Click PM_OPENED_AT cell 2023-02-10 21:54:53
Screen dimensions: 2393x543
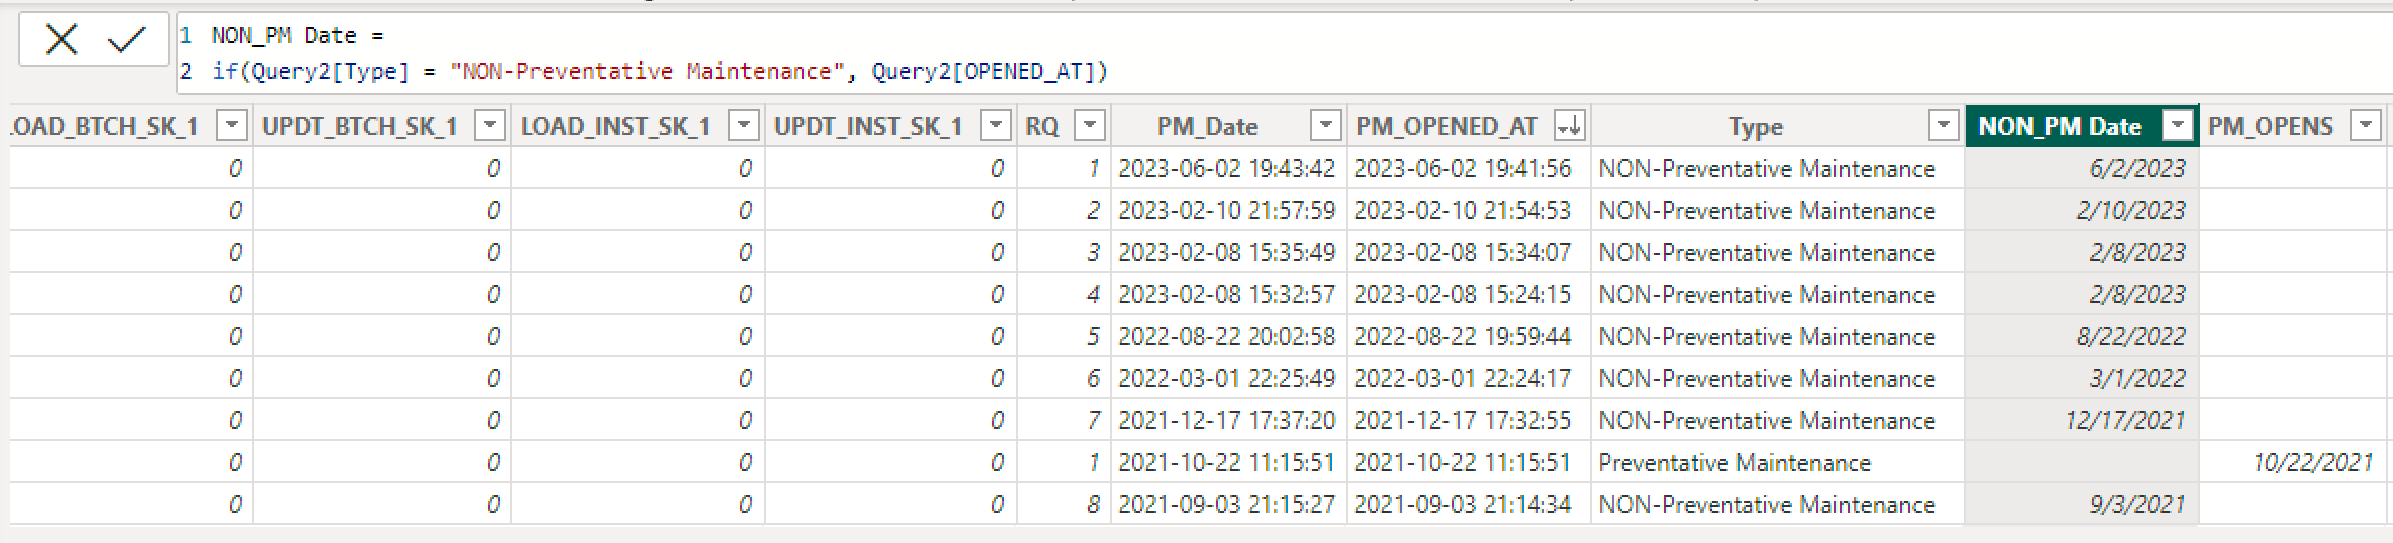point(1469,211)
